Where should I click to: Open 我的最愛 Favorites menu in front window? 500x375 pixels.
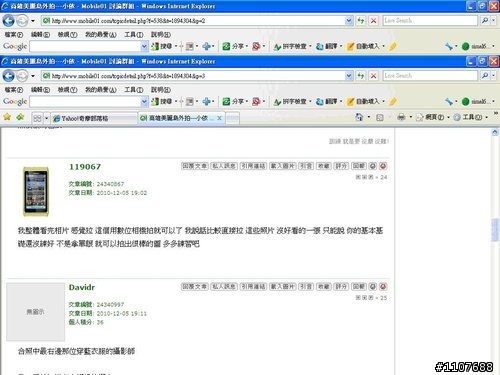101,90
